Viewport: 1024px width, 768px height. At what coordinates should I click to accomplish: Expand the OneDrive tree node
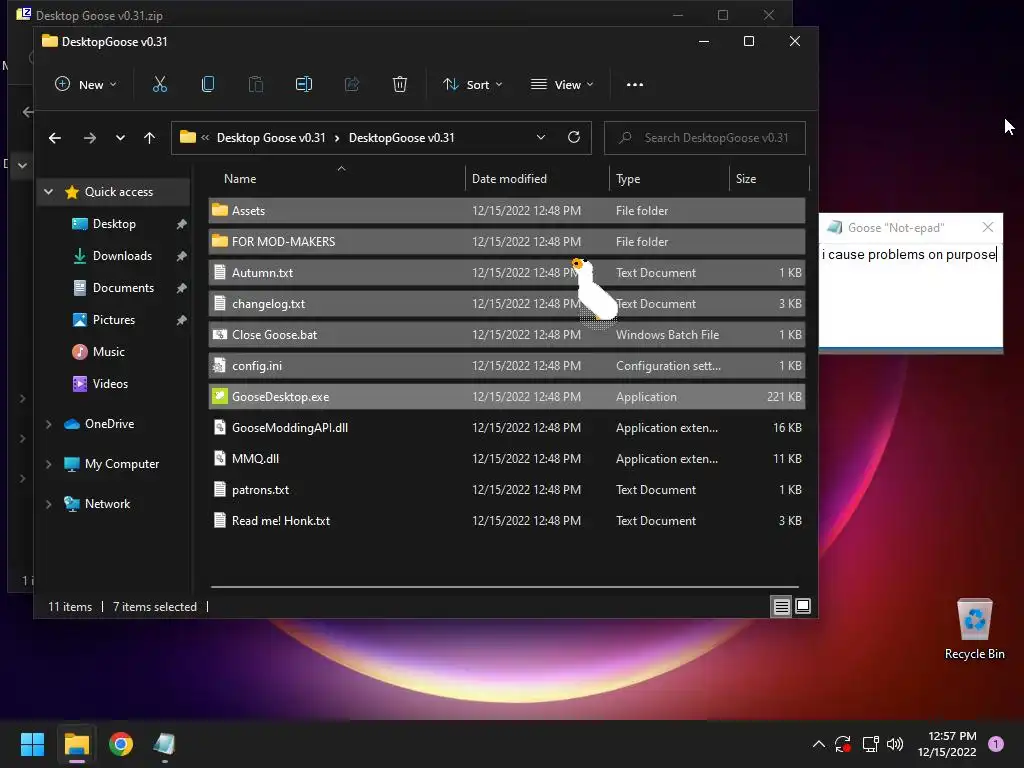click(48, 424)
